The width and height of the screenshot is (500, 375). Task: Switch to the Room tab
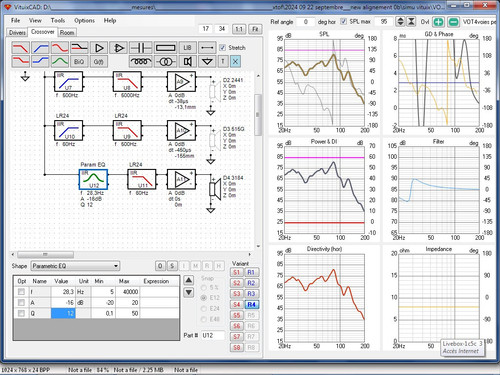click(67, 33)
